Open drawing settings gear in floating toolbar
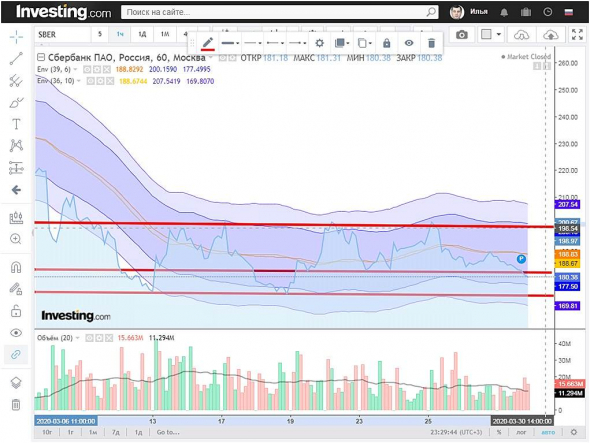590x443 pixels. [x=319, y=43]
